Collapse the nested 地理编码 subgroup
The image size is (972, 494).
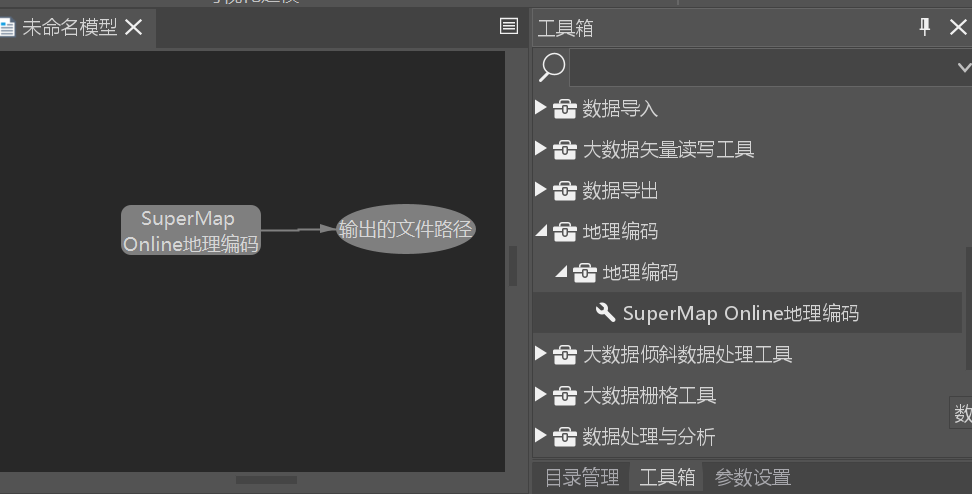click(x=561, y=272)
